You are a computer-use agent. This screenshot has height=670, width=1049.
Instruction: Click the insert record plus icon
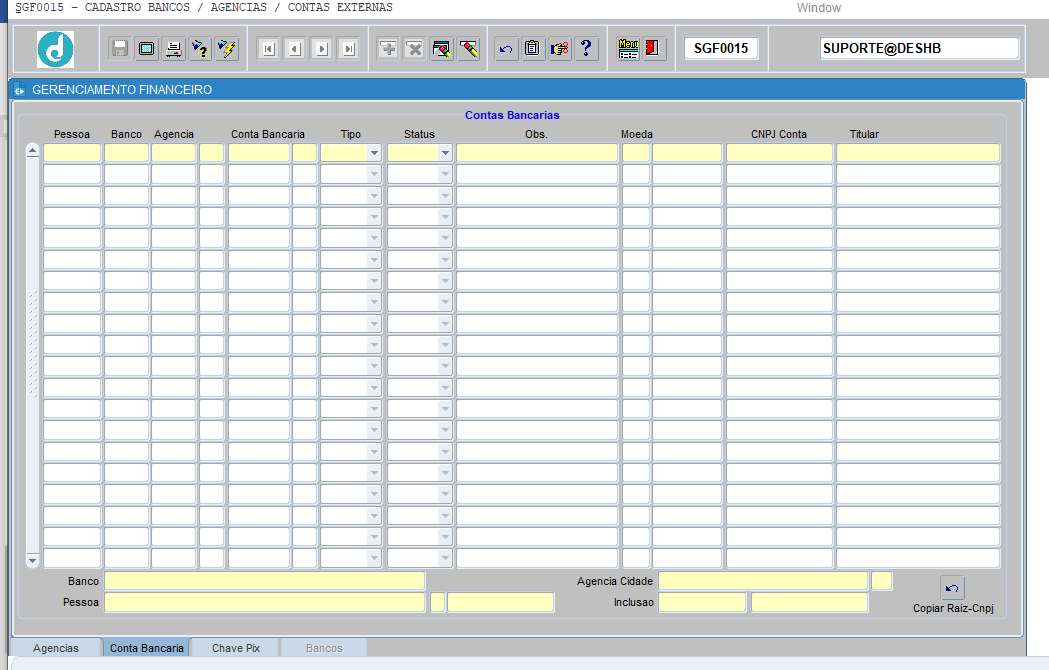388,49
